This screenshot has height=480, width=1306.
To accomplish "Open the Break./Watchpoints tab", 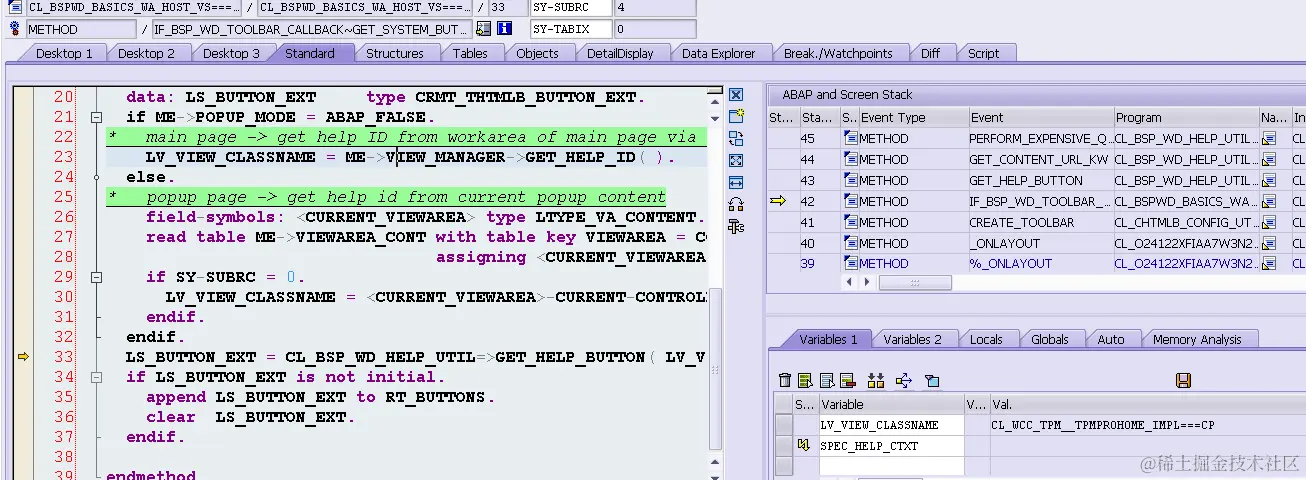I will pos(838,54).
